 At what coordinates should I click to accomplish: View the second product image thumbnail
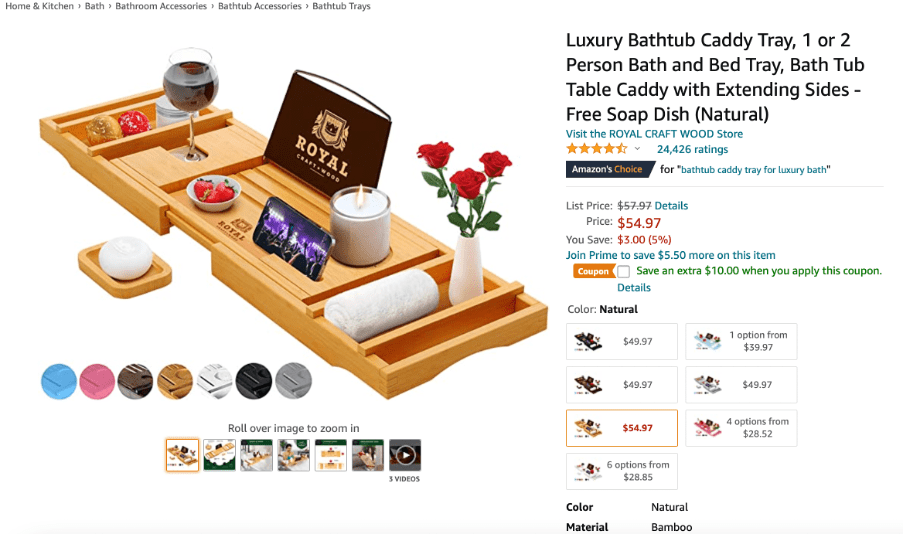tap(220, 455)
